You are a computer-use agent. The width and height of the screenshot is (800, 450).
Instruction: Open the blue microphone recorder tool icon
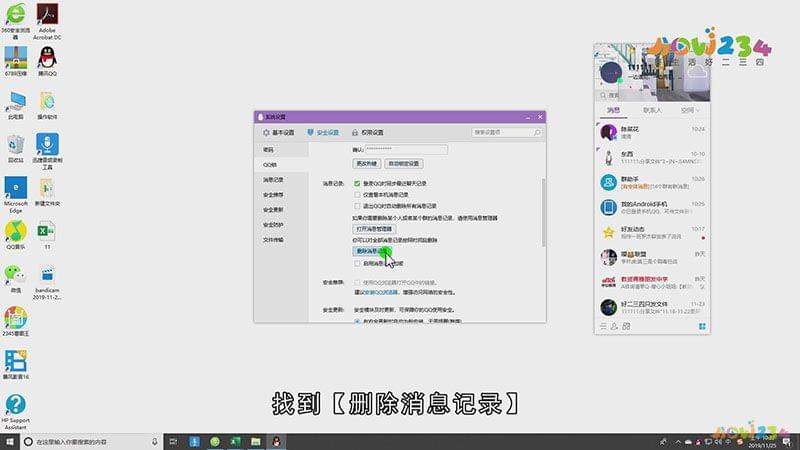tap(47, 151)
